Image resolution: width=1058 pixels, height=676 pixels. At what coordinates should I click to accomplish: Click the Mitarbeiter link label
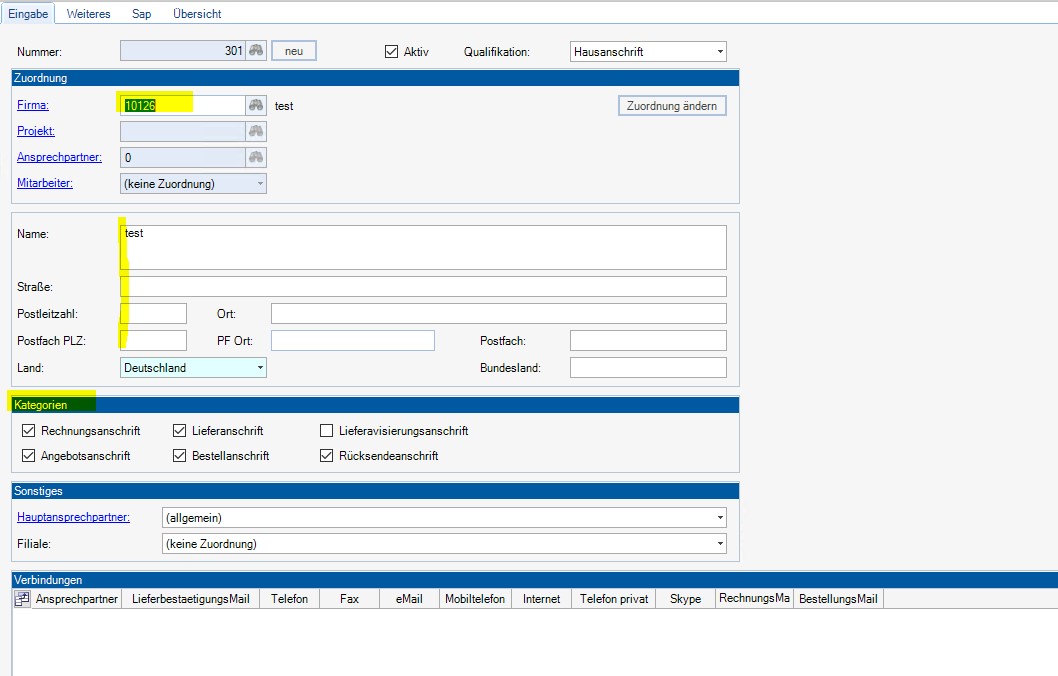45,183
